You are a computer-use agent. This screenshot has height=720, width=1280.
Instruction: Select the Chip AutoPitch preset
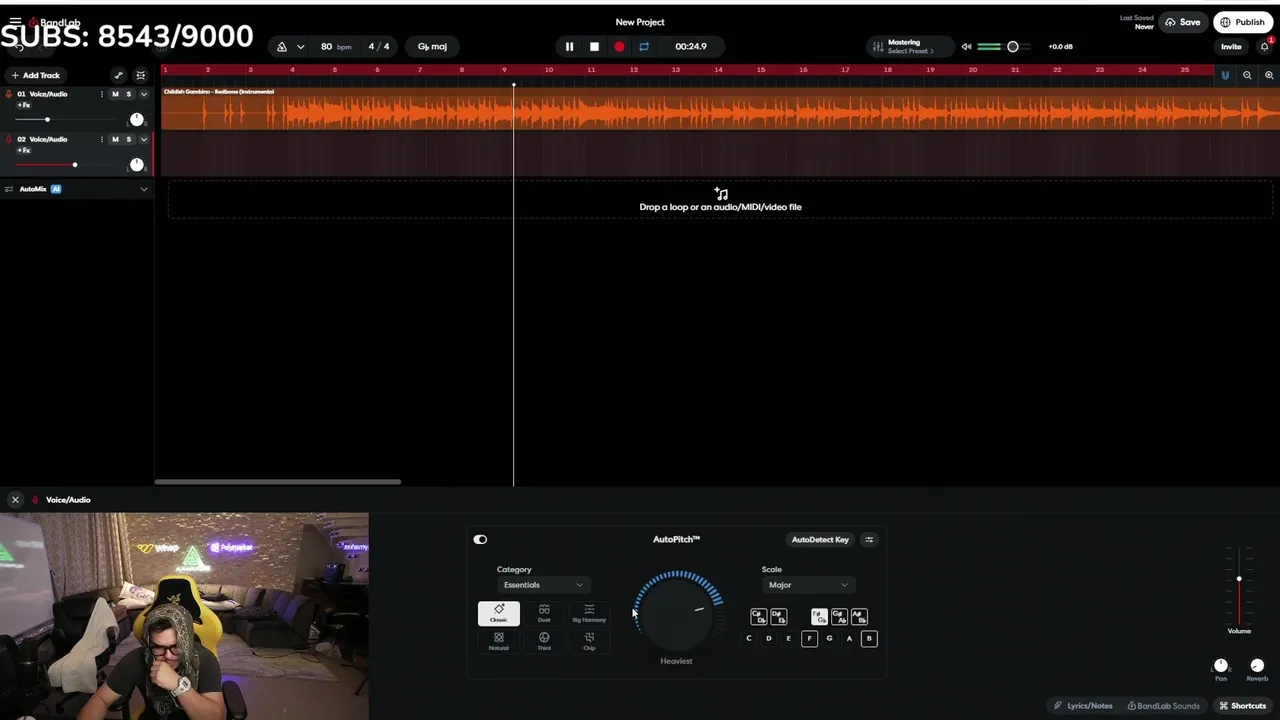point(589,641)
